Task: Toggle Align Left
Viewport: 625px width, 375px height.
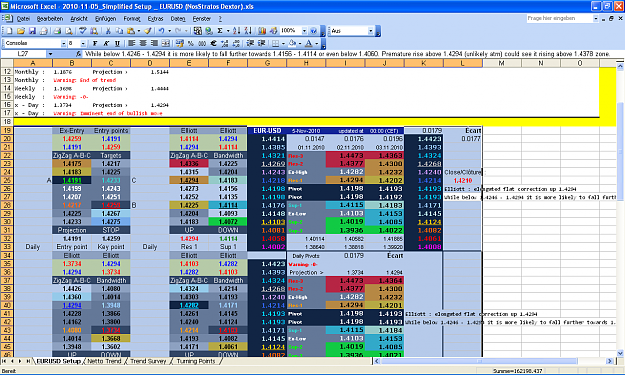Action: click(x=132, y=43)
